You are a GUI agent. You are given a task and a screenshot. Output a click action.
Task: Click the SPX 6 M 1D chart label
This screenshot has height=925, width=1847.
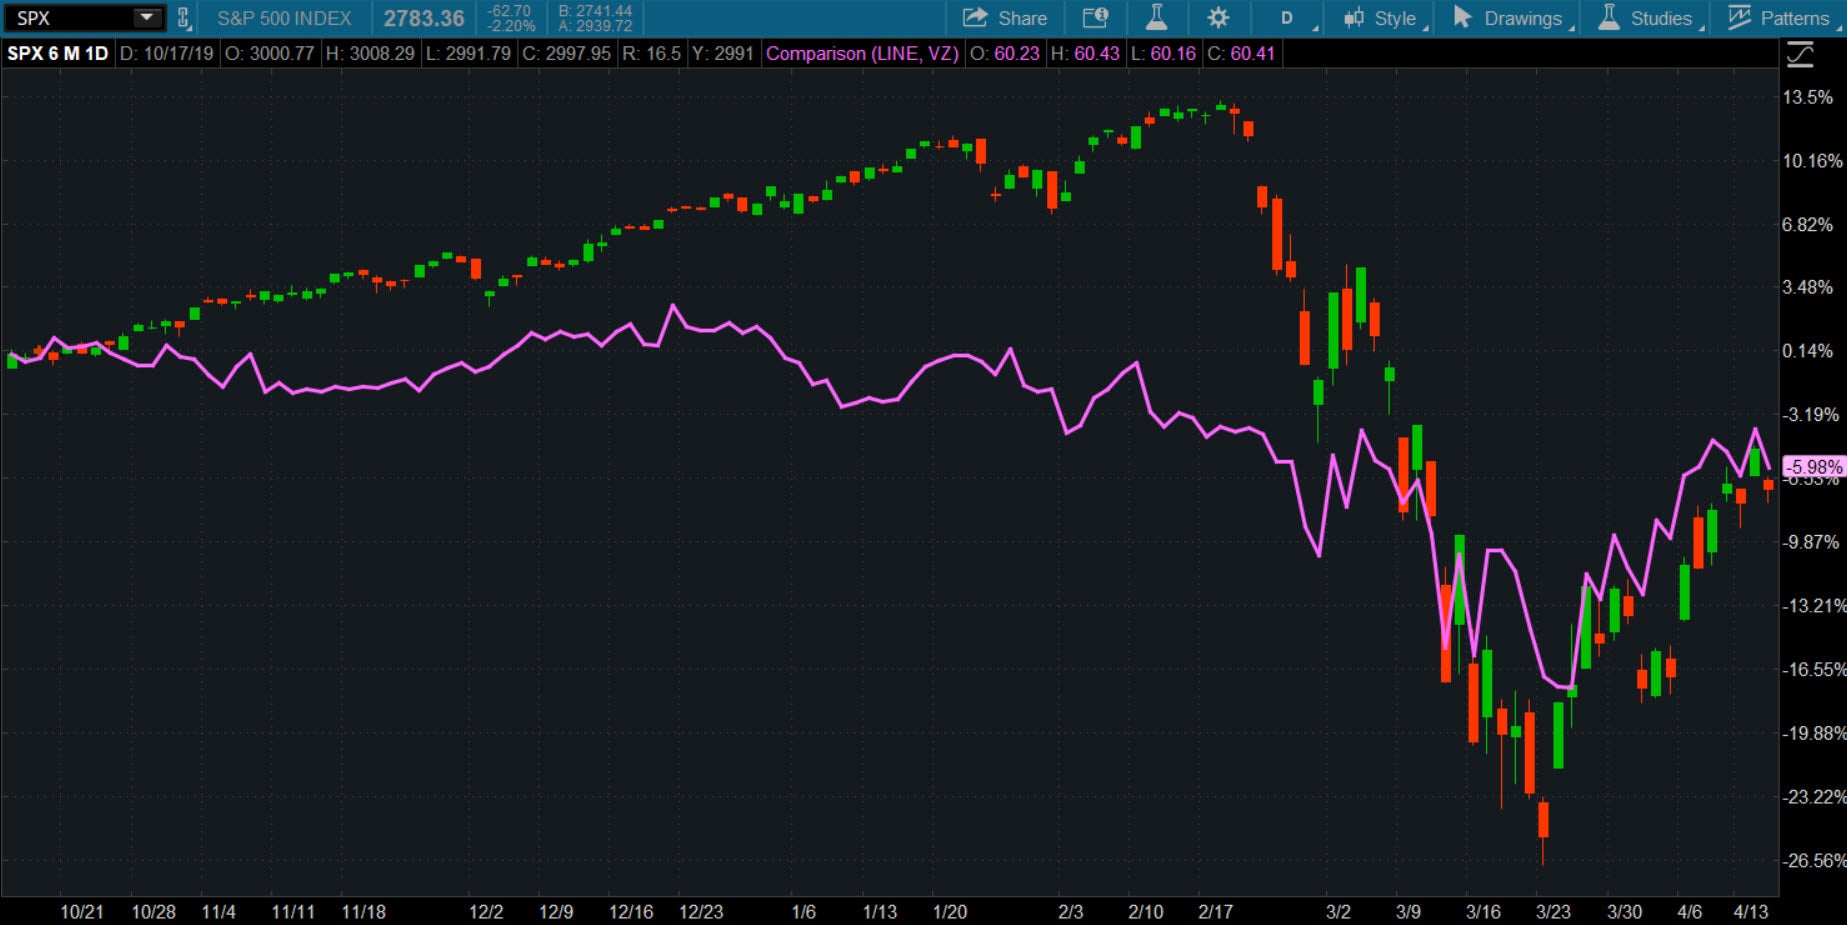tap(57, 53)
